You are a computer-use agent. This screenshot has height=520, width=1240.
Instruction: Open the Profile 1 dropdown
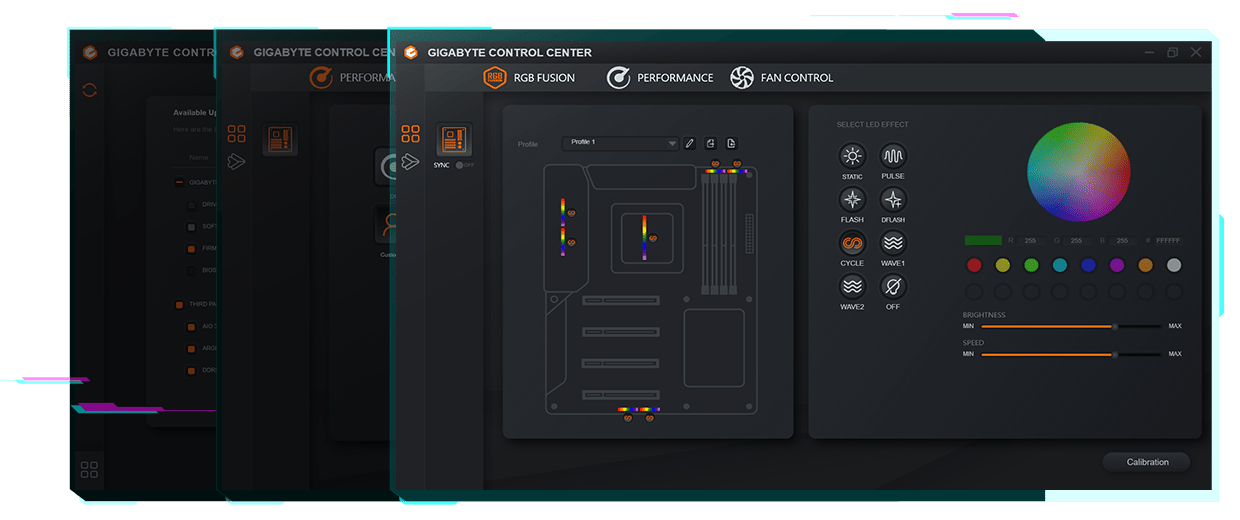620,143
